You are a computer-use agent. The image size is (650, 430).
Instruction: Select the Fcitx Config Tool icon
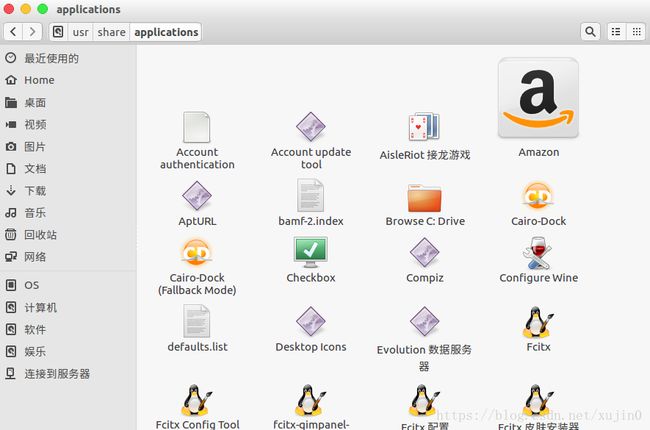pyautogui.click(x=197, y=400)
